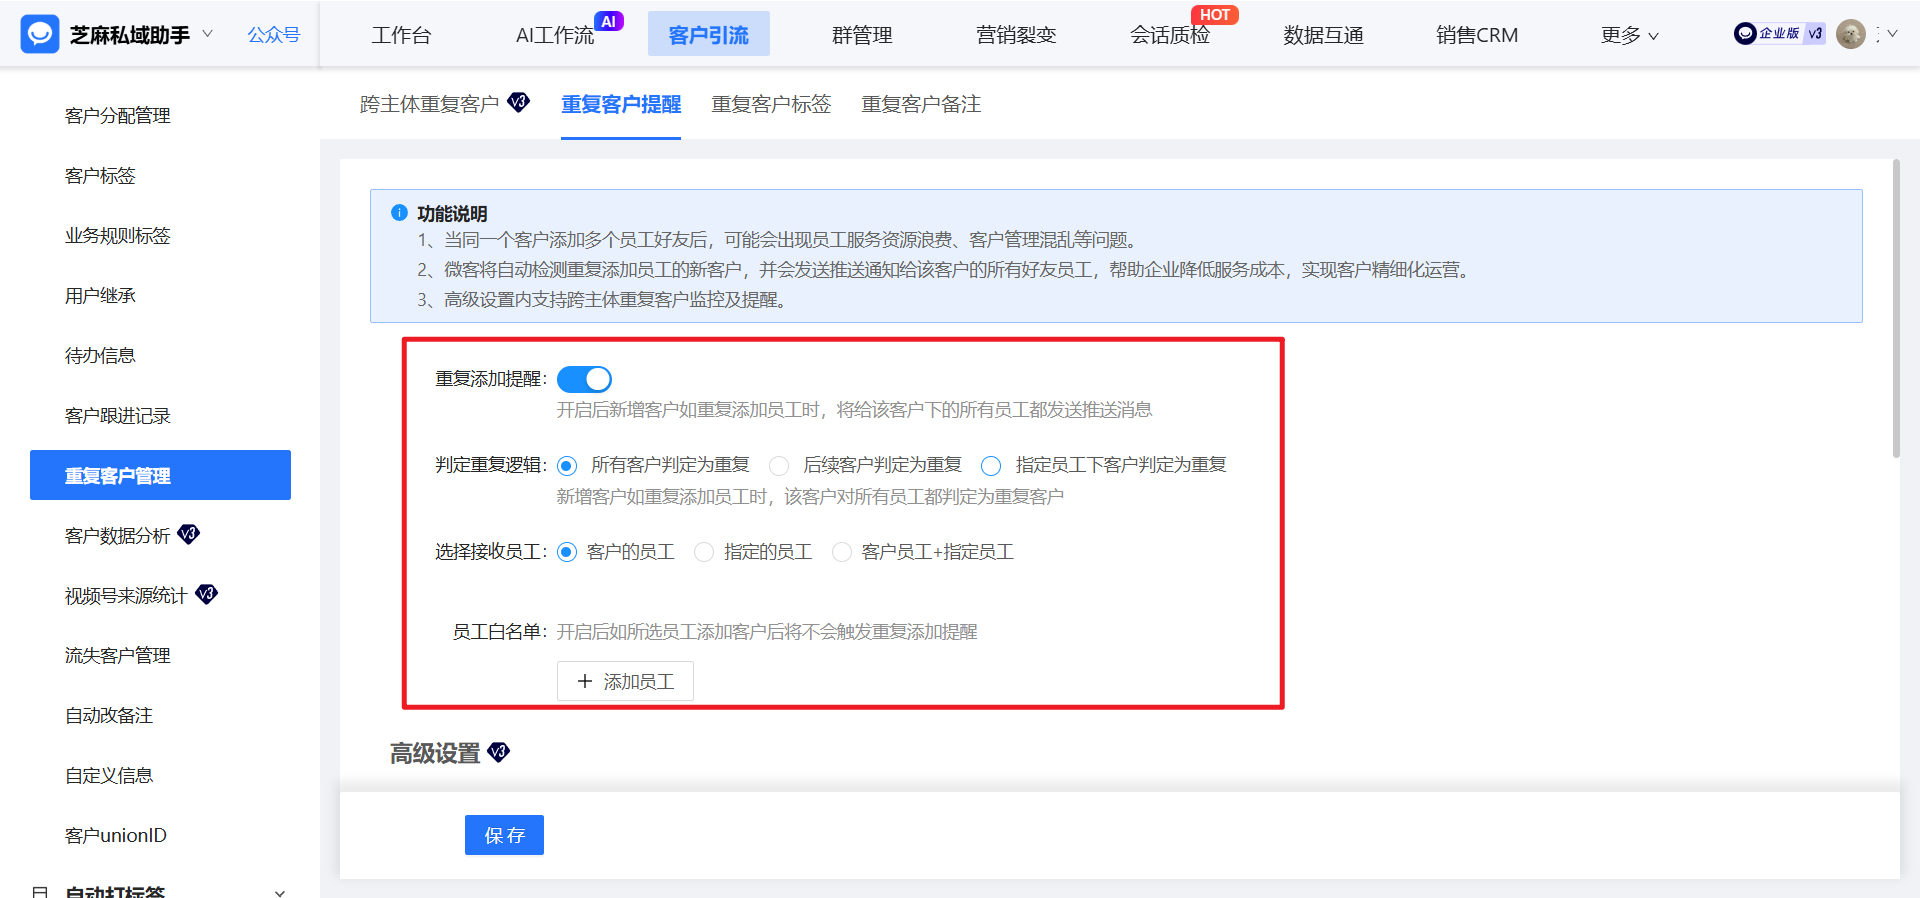The image size is (1920, 898).
Task: Select 重复客户管理 in the sidebar
Action: (x=160, y=475)
